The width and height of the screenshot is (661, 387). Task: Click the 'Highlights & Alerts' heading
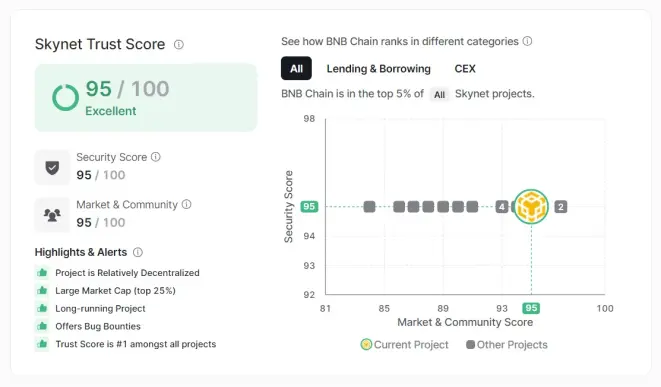coord(81,252)
